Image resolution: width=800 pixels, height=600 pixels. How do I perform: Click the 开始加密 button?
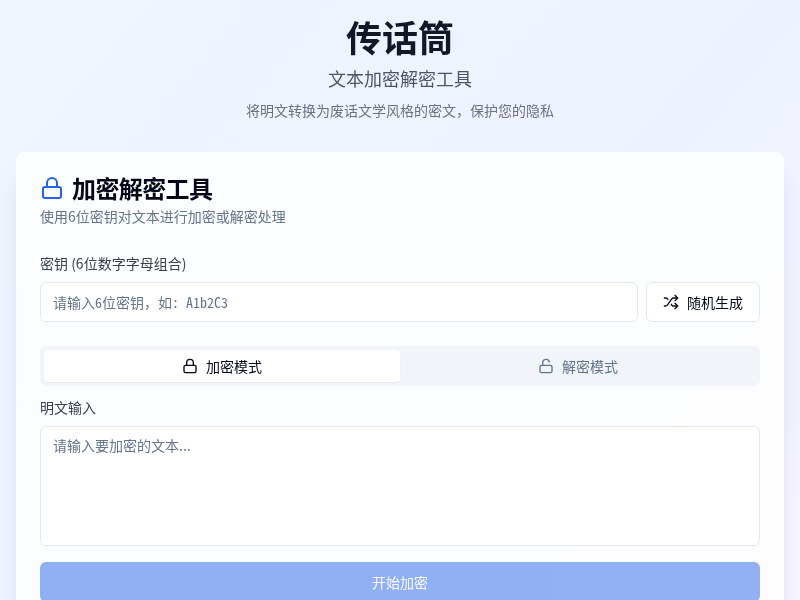400,583
